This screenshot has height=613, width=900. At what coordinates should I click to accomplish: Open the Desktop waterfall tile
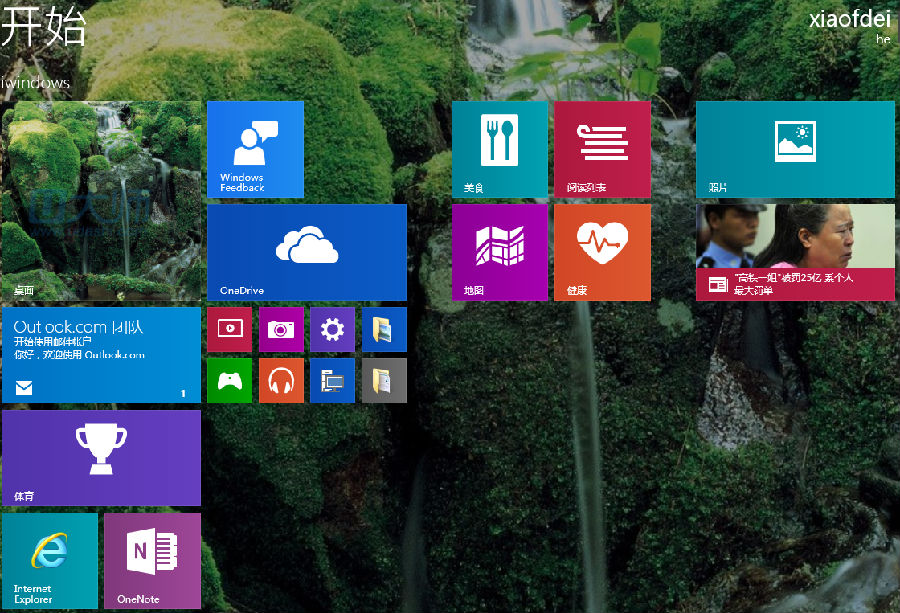point(101,201)
